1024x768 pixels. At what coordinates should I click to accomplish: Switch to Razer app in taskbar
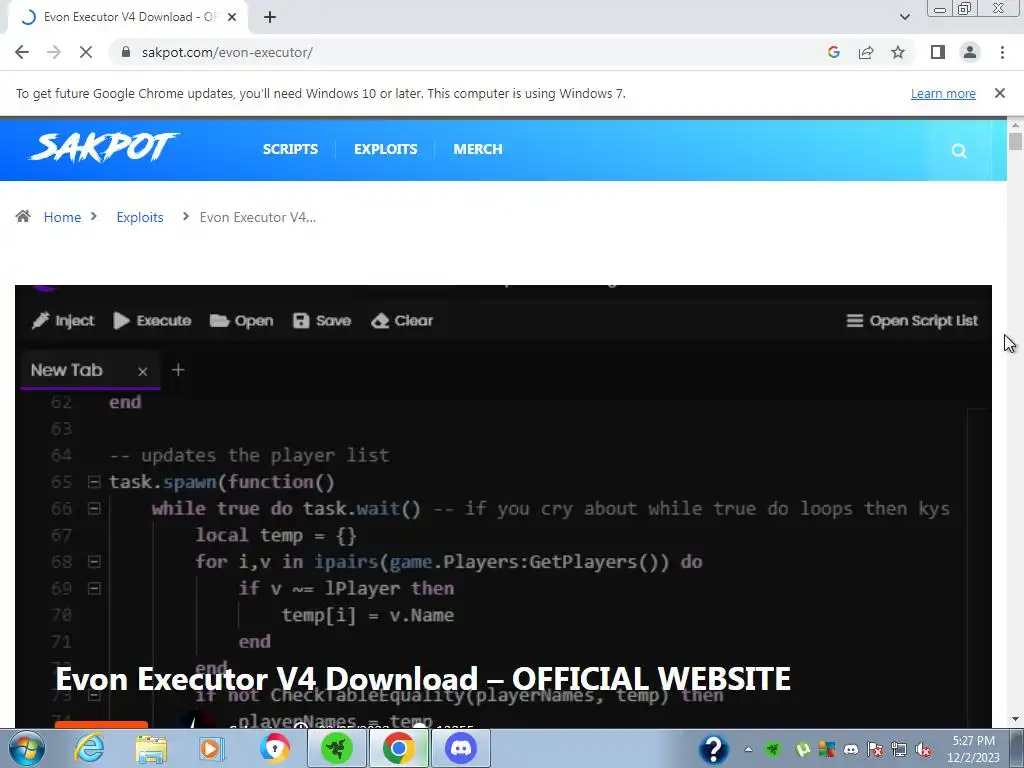point(336,748)
